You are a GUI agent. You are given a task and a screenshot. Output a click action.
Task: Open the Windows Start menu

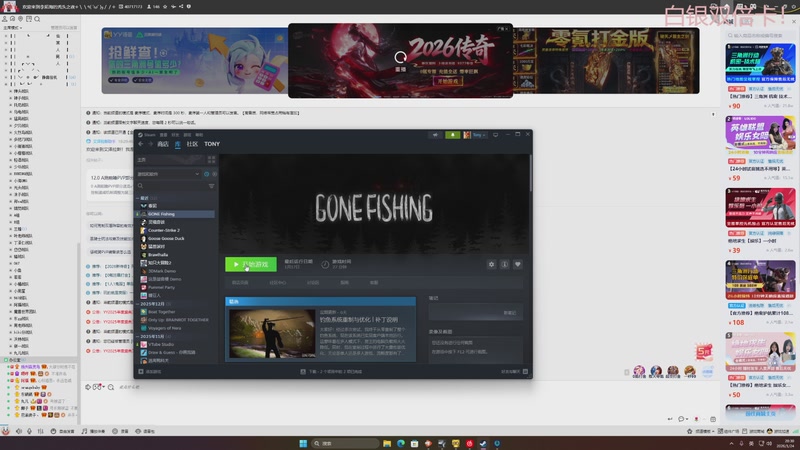pos(303,443)
